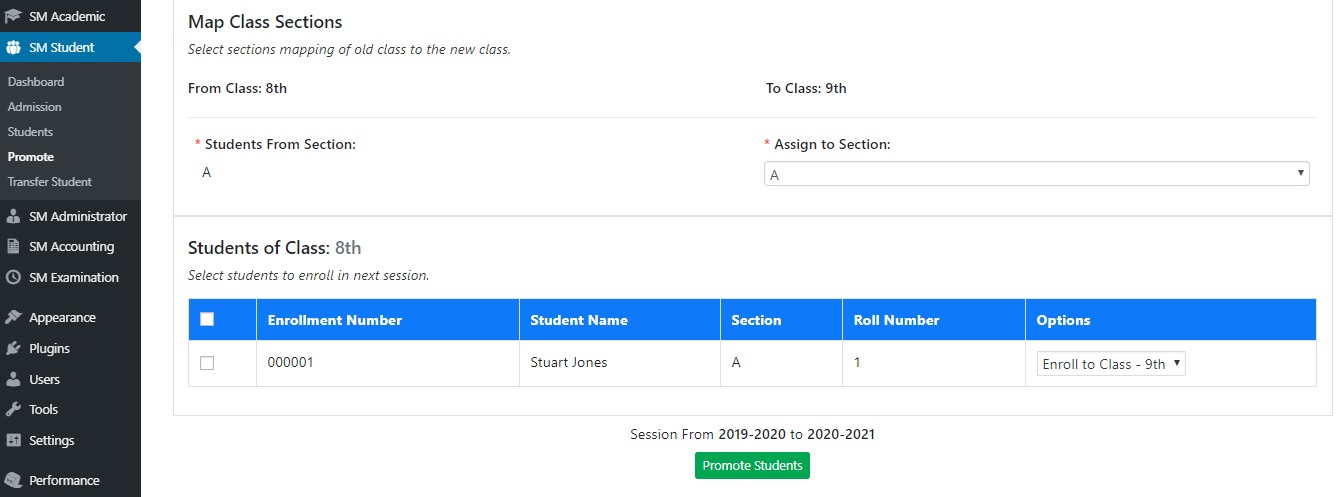Check the box for student Stuart Jones

coord(207,363)
